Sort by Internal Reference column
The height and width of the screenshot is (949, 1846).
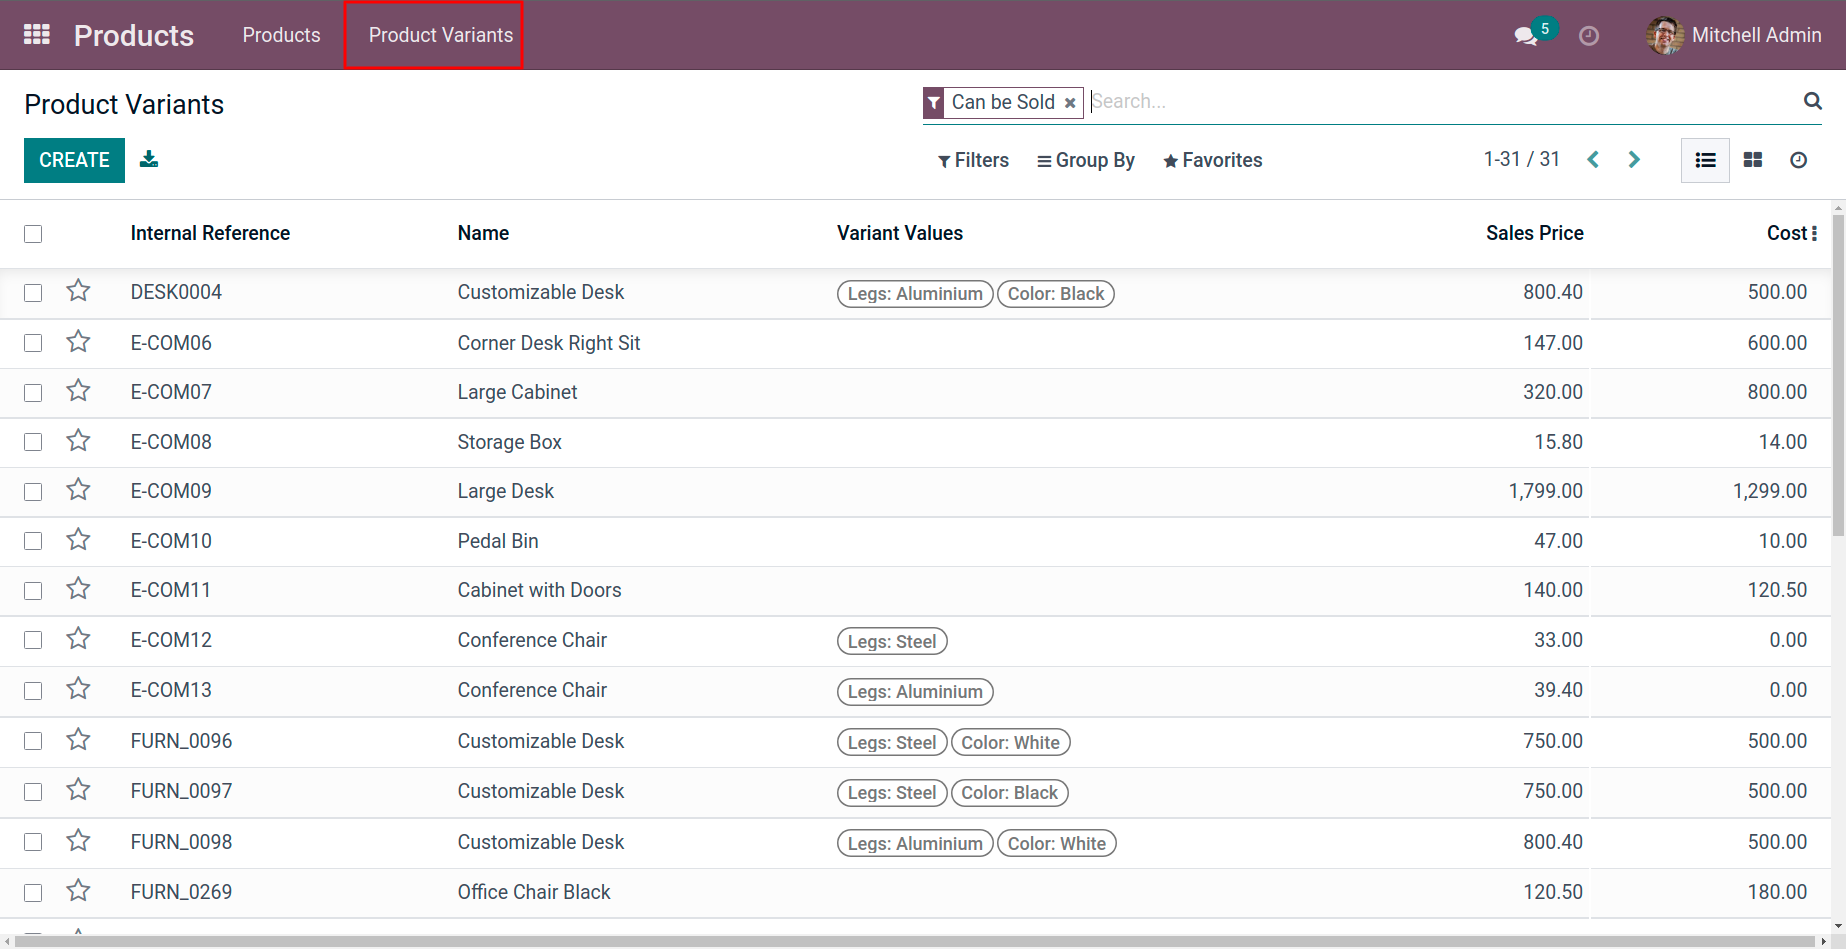tap(210, 233)
